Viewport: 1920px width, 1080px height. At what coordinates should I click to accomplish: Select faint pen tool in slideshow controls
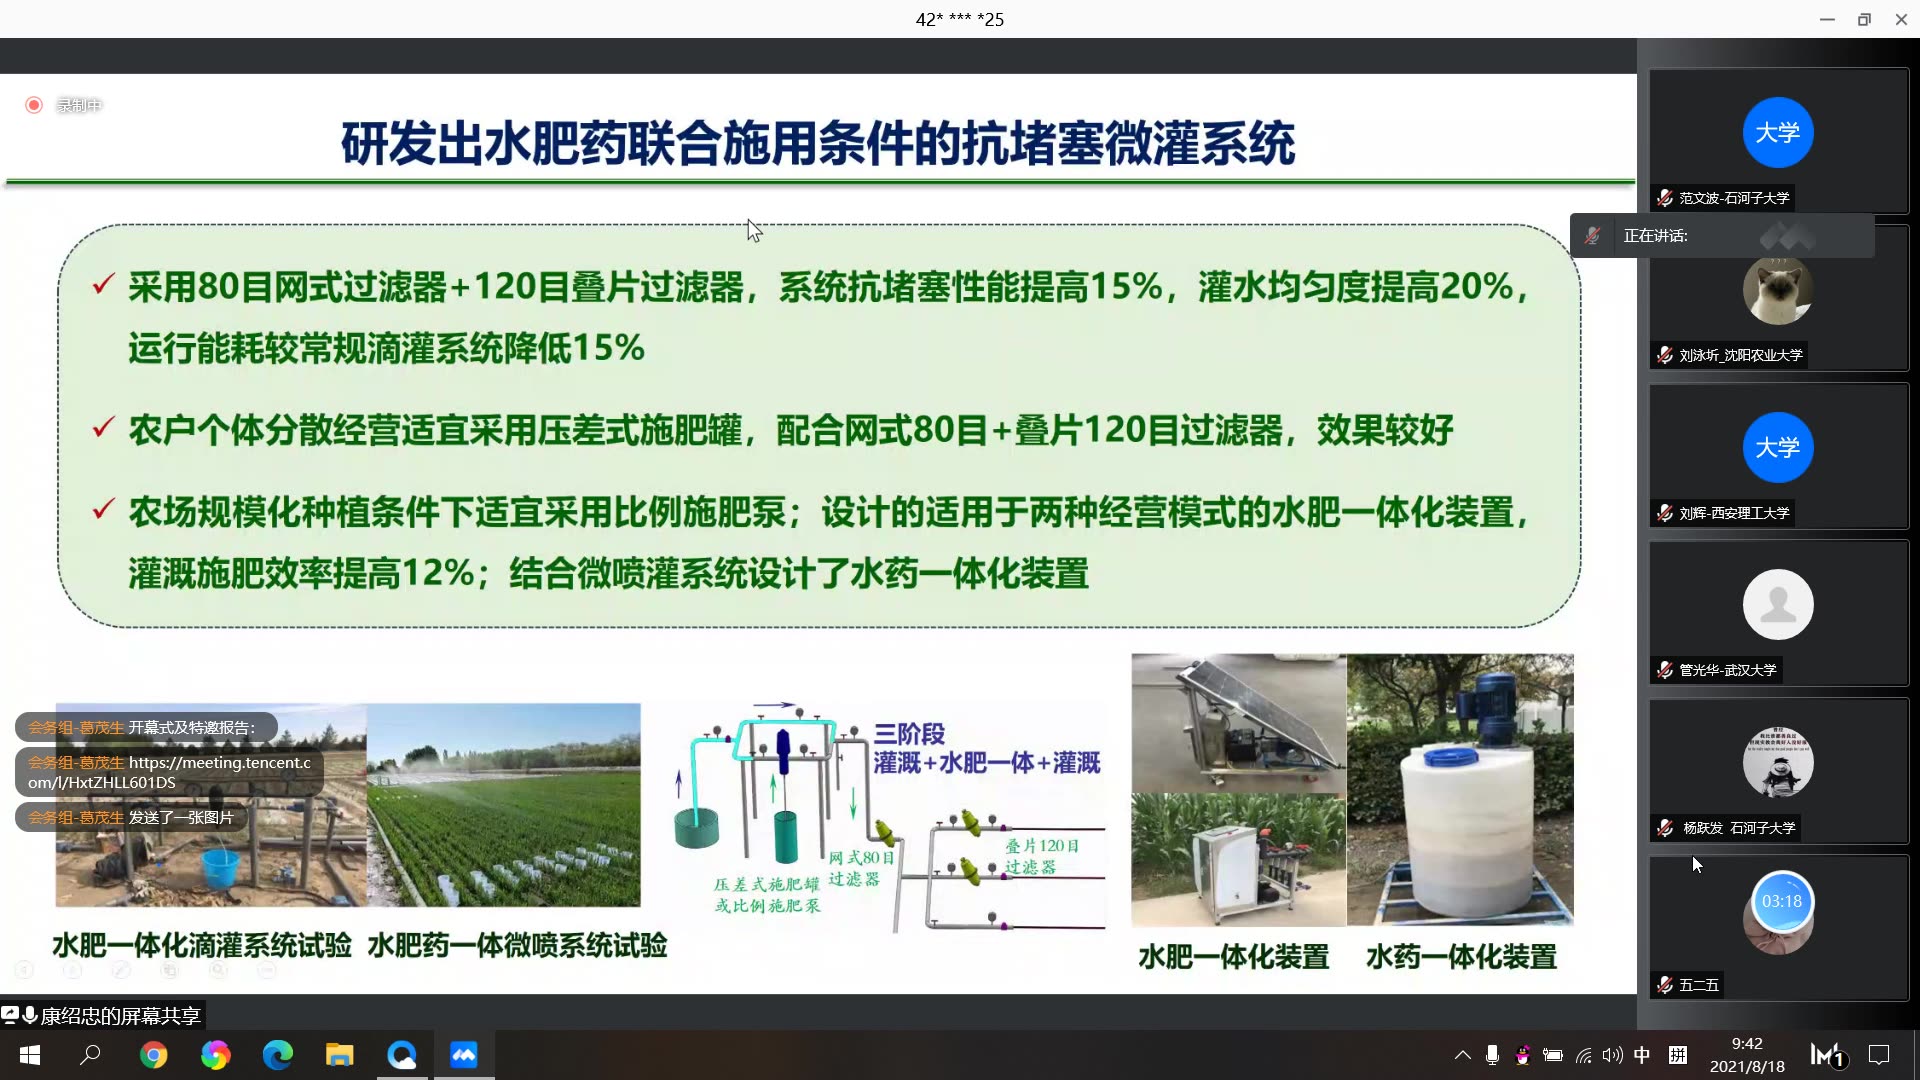pos(121,970)
